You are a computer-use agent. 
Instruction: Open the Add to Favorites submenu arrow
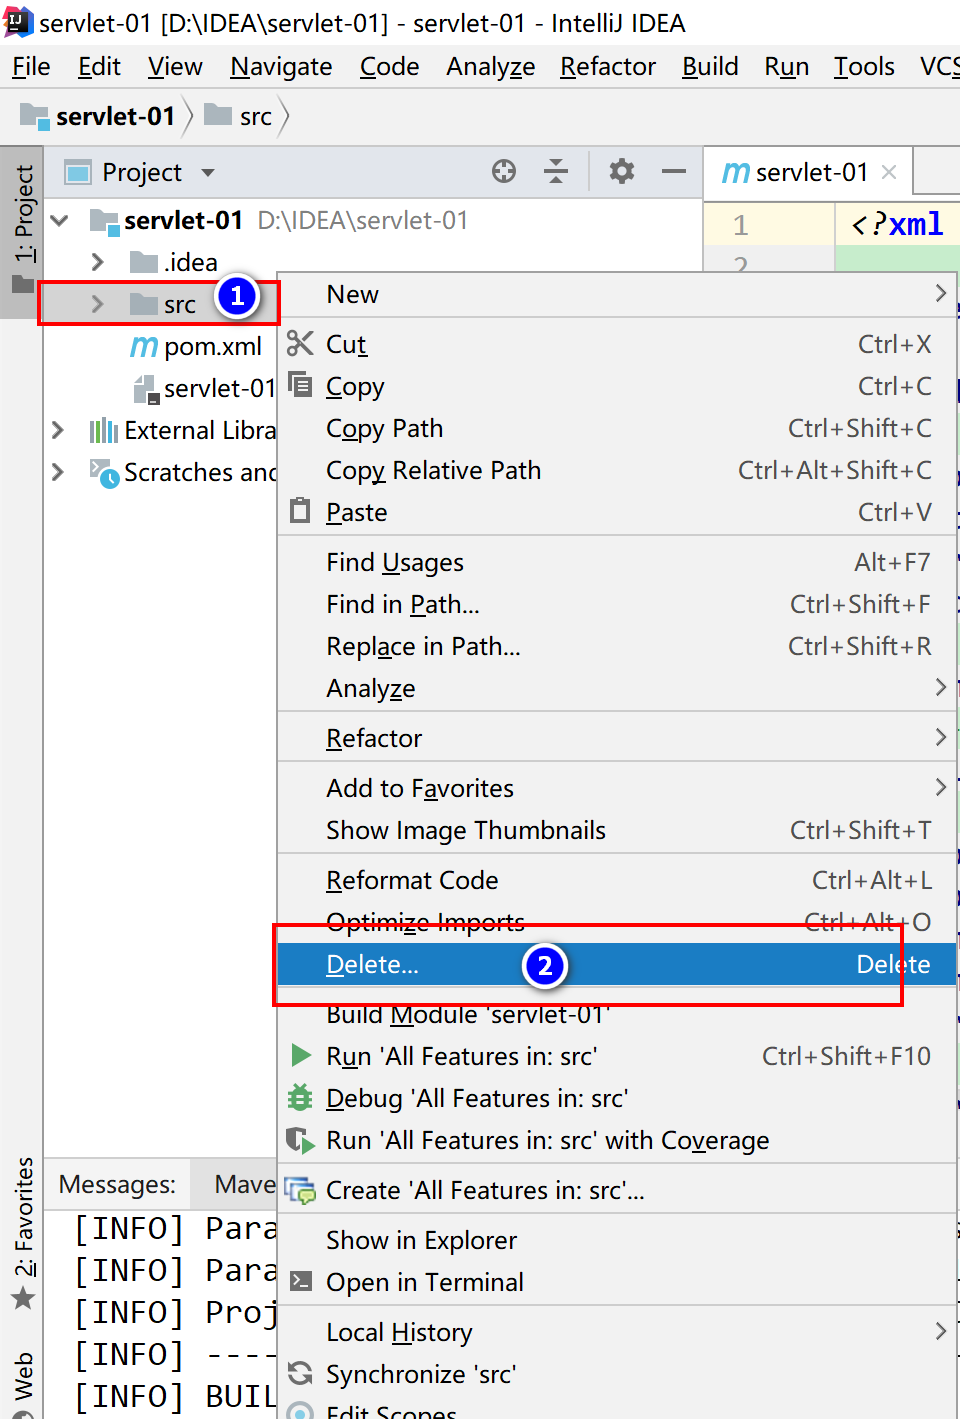click(x=940, y=787)
